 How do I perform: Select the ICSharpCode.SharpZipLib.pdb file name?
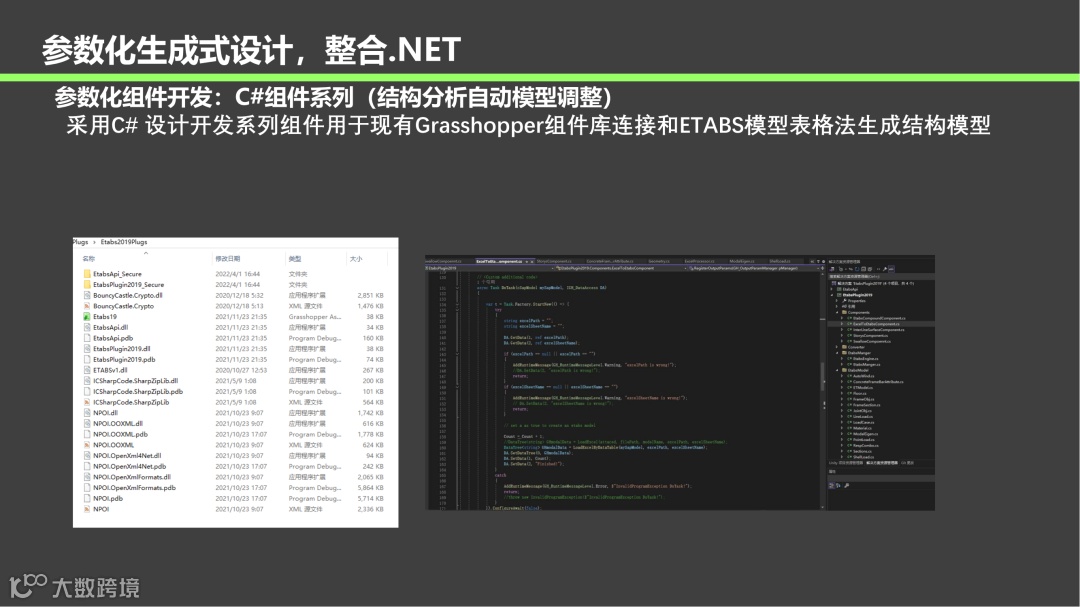pos(138,391)
